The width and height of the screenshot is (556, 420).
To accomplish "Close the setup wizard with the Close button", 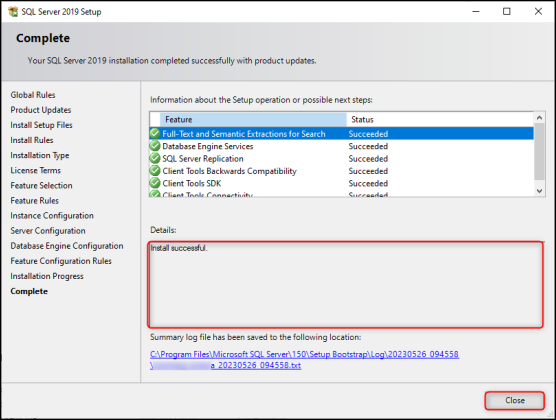I will point(515,400).
